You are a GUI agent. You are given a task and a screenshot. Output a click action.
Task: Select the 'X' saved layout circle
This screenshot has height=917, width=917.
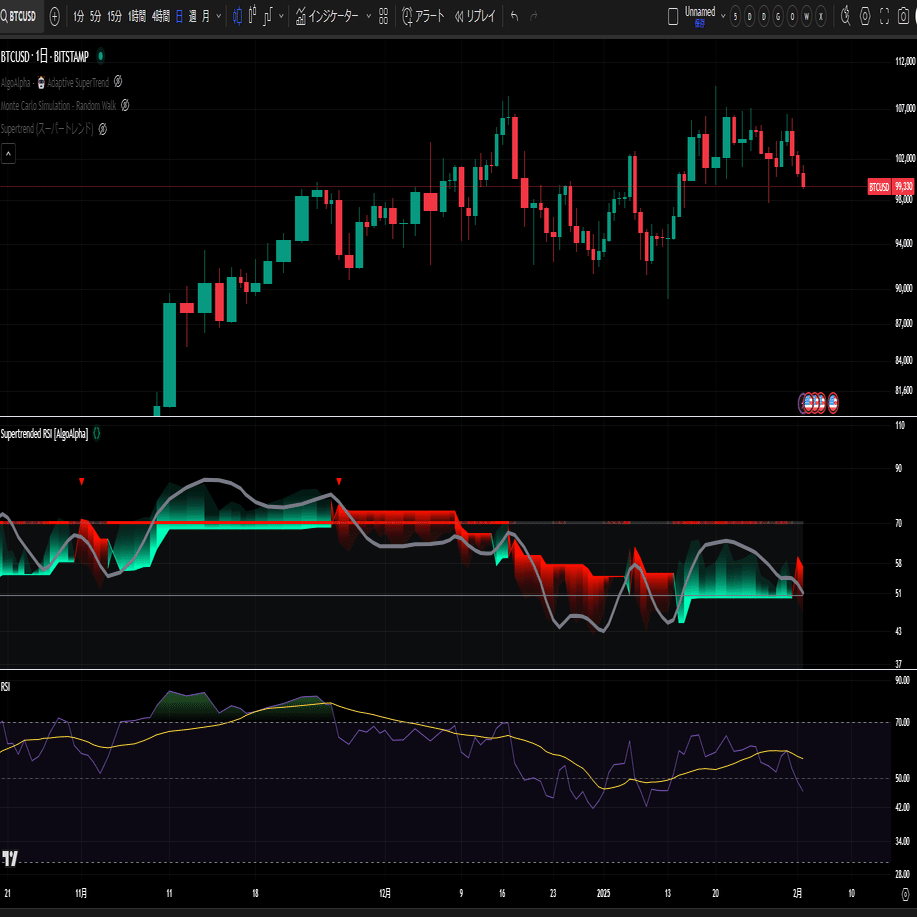(821, 16)
